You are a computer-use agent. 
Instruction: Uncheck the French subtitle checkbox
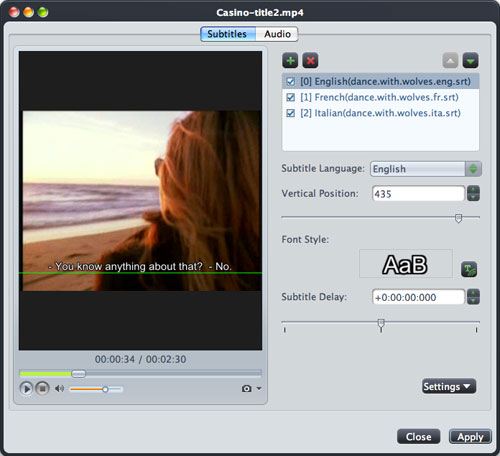point(290,97)
